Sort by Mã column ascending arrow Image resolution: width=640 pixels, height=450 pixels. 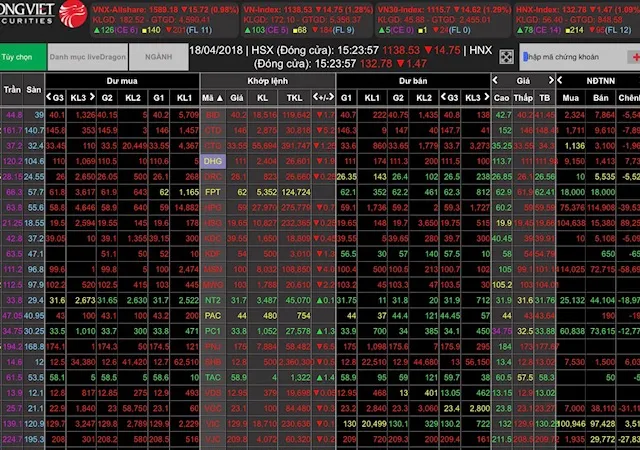pos(220,98)
